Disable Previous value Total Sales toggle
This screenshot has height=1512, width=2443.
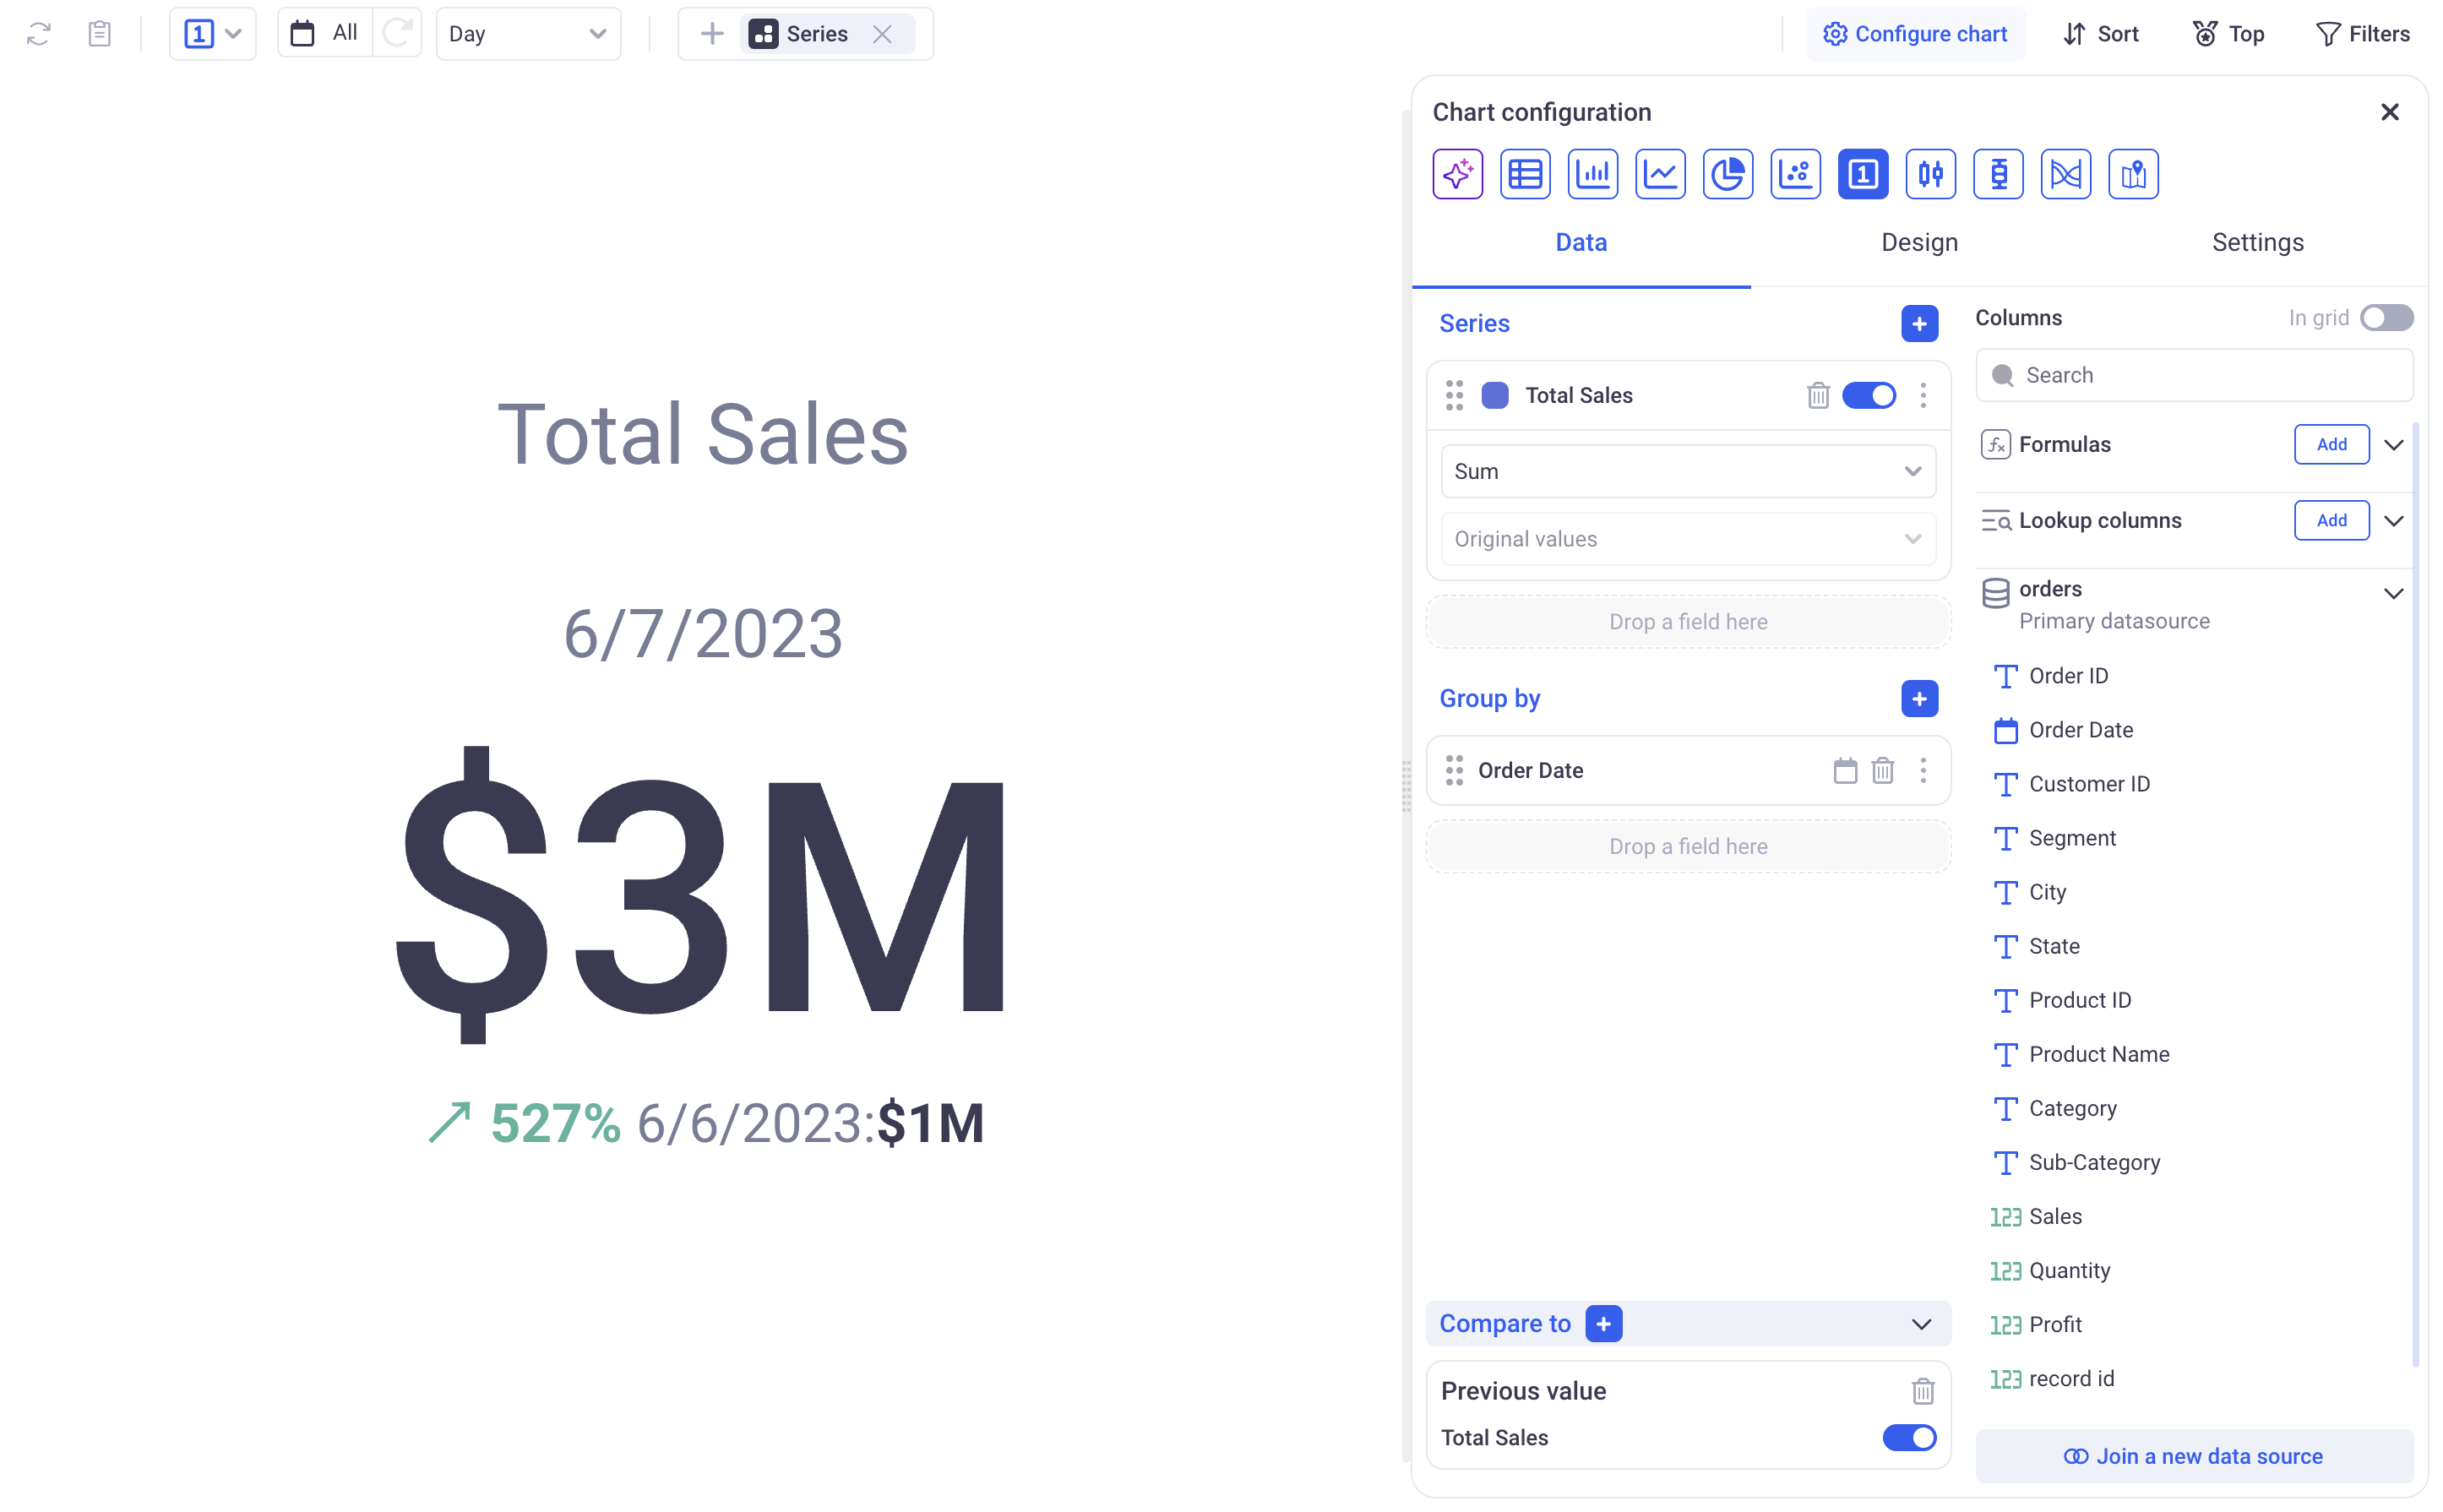(1908, 1437)
